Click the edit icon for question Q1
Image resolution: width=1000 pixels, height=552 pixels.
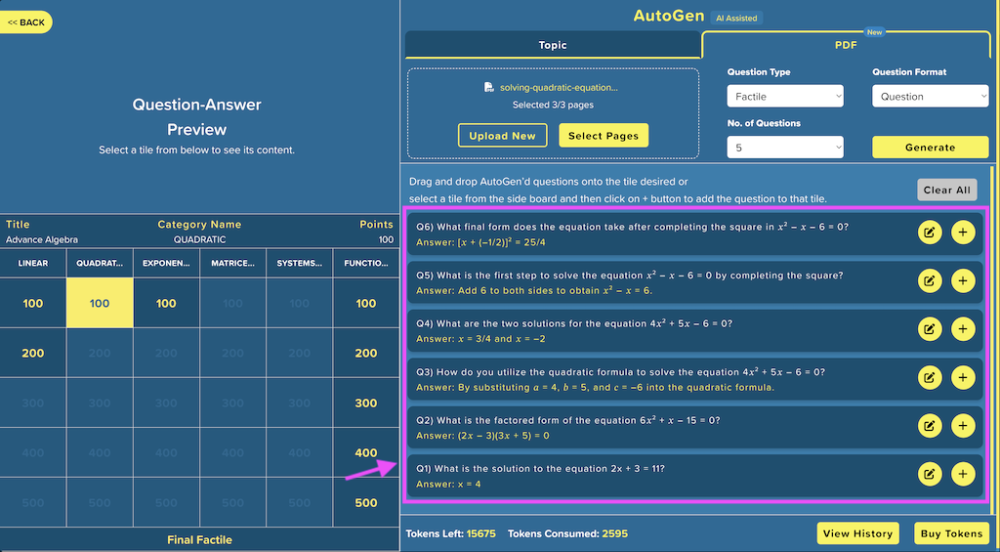click(929, 474)
